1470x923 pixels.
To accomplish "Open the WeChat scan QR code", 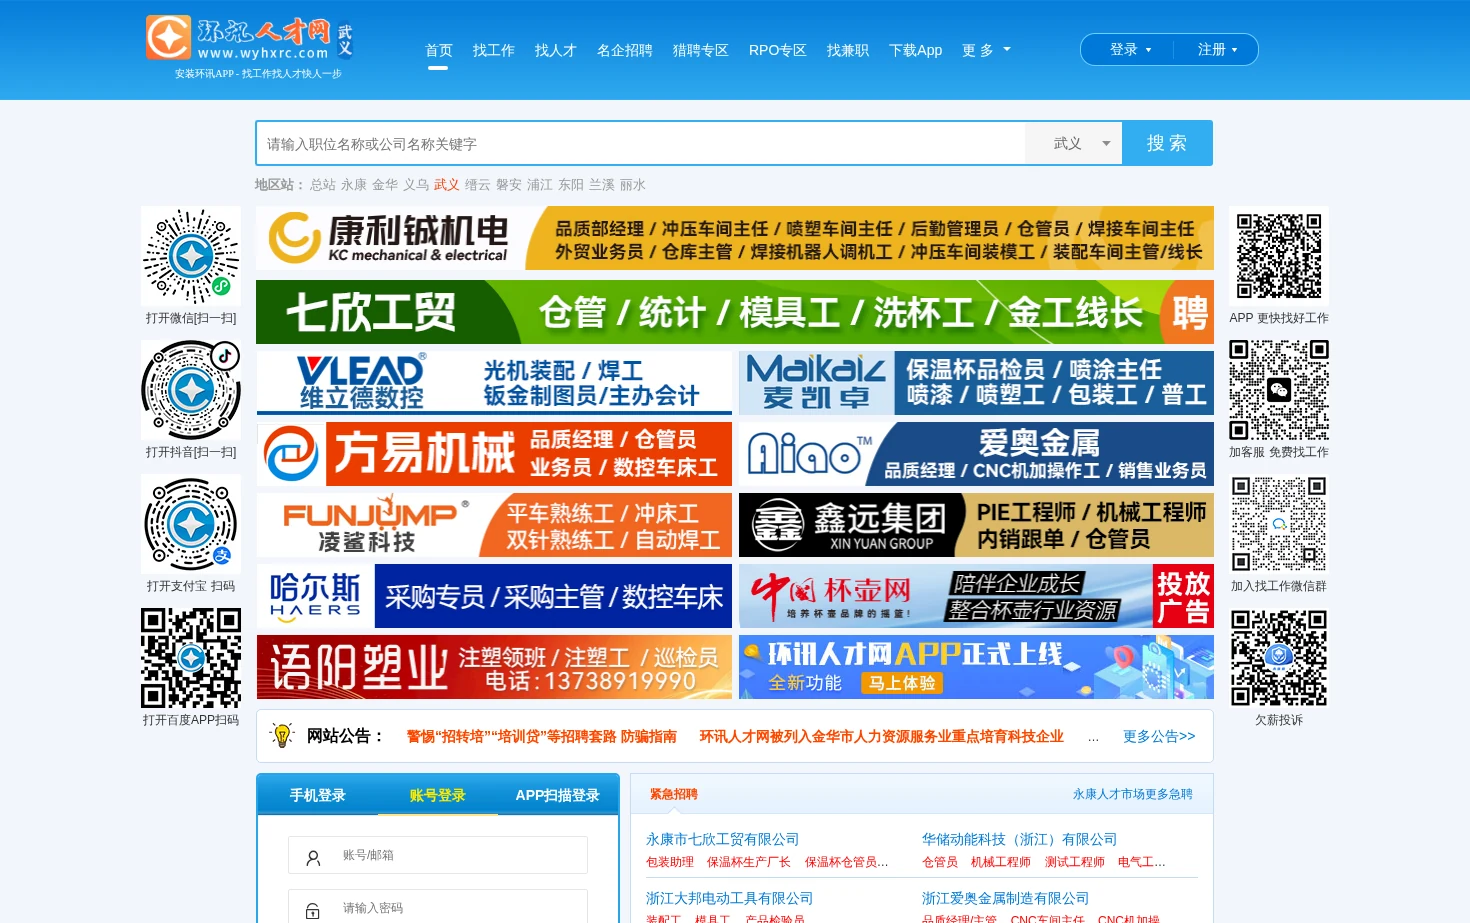I will (x=191, y=256).
